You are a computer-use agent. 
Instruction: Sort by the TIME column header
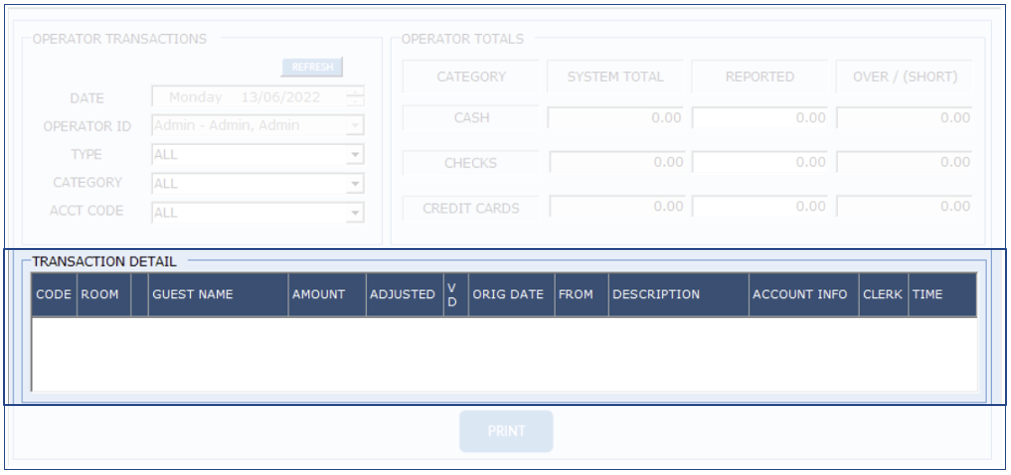pyautogui.click(x=940, y=295)
